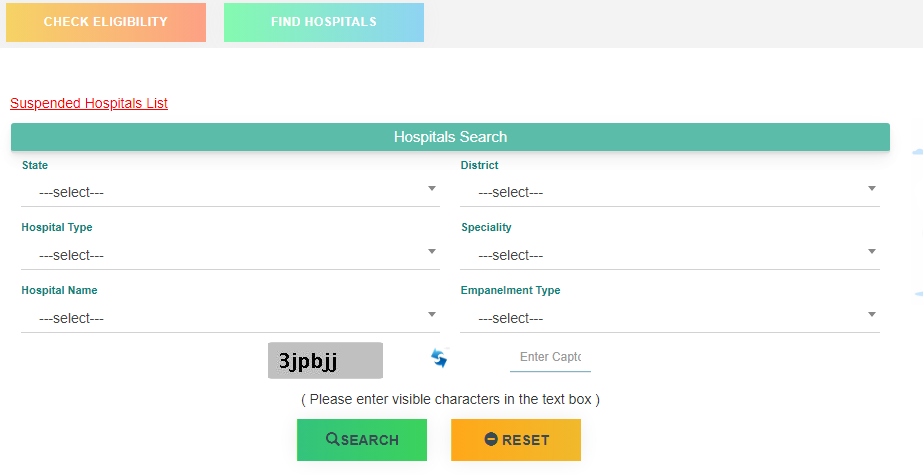Screen dimensions: 923x475
Task: Switch to Find Hospitals tab
Action: click(324, 22)
